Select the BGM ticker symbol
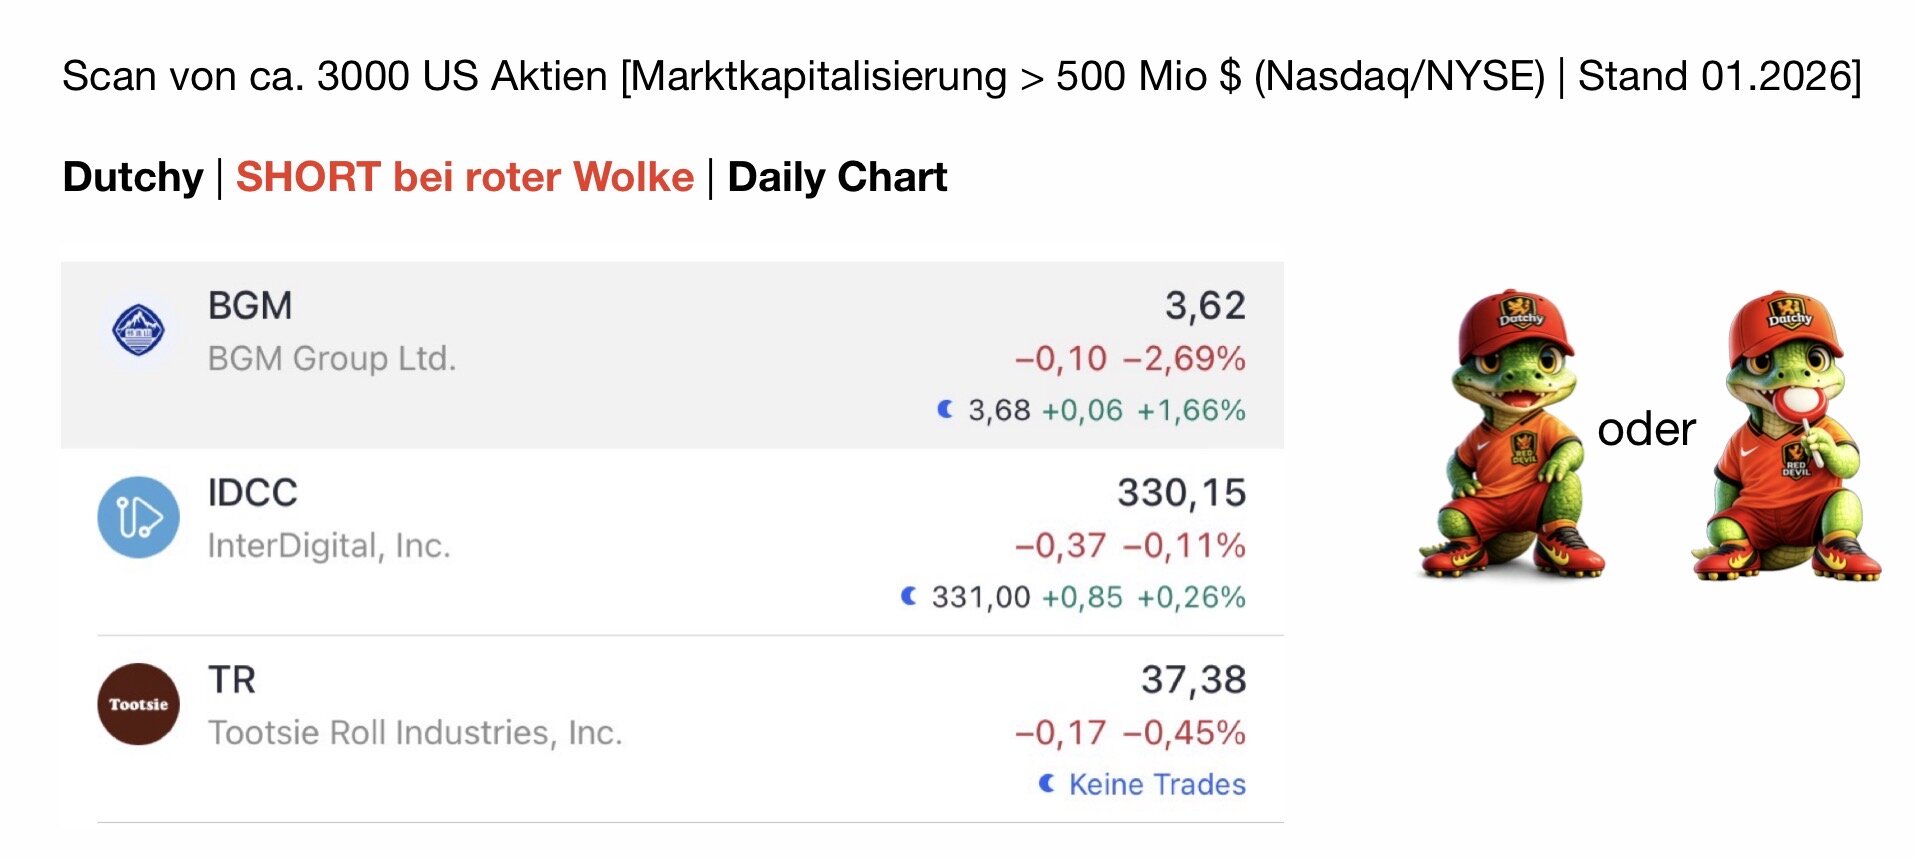The height and width of the screenshot is (859, 1917). [250, 305]
